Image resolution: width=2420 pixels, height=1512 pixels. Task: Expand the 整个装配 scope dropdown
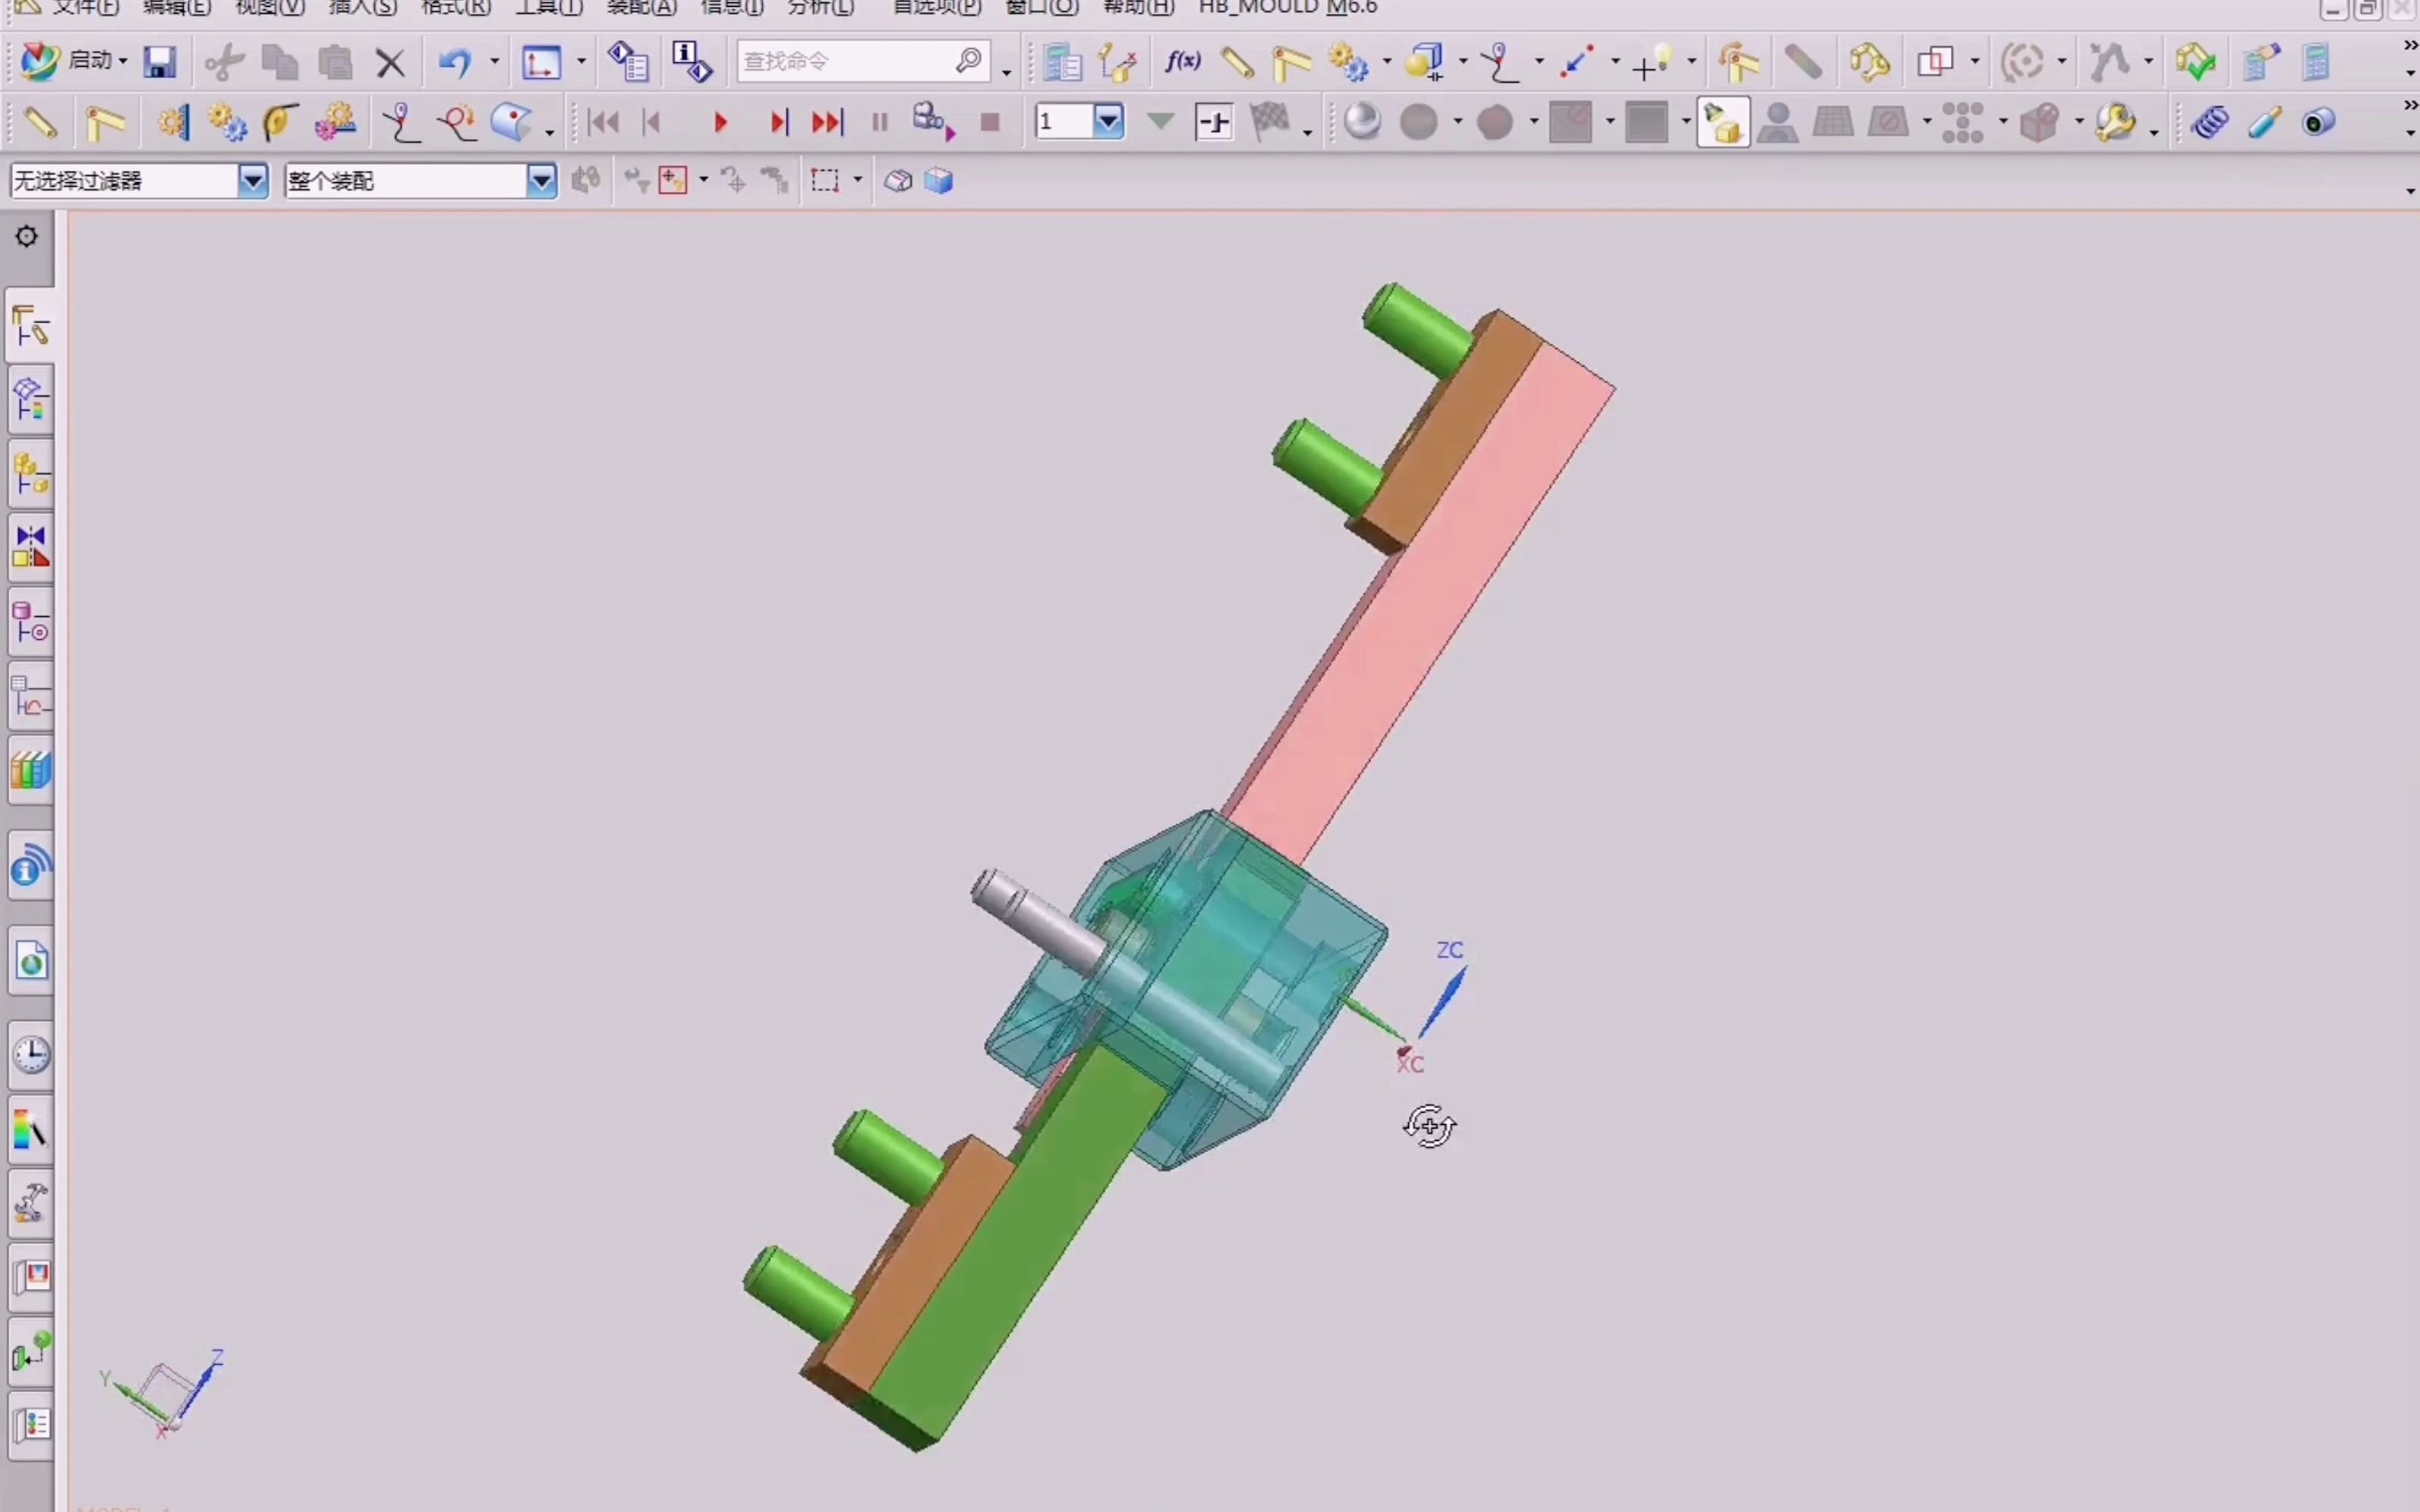click(x=541, y=181)
